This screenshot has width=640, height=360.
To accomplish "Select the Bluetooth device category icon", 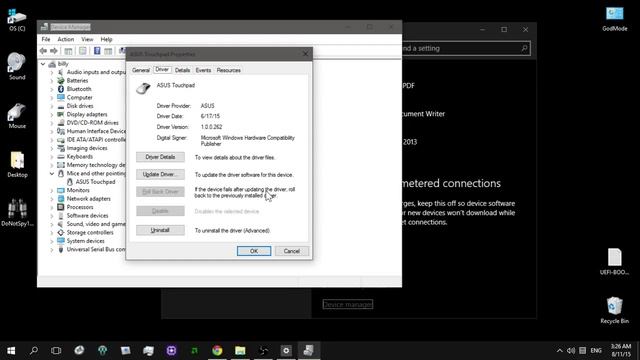I will [x=61, y=89].
